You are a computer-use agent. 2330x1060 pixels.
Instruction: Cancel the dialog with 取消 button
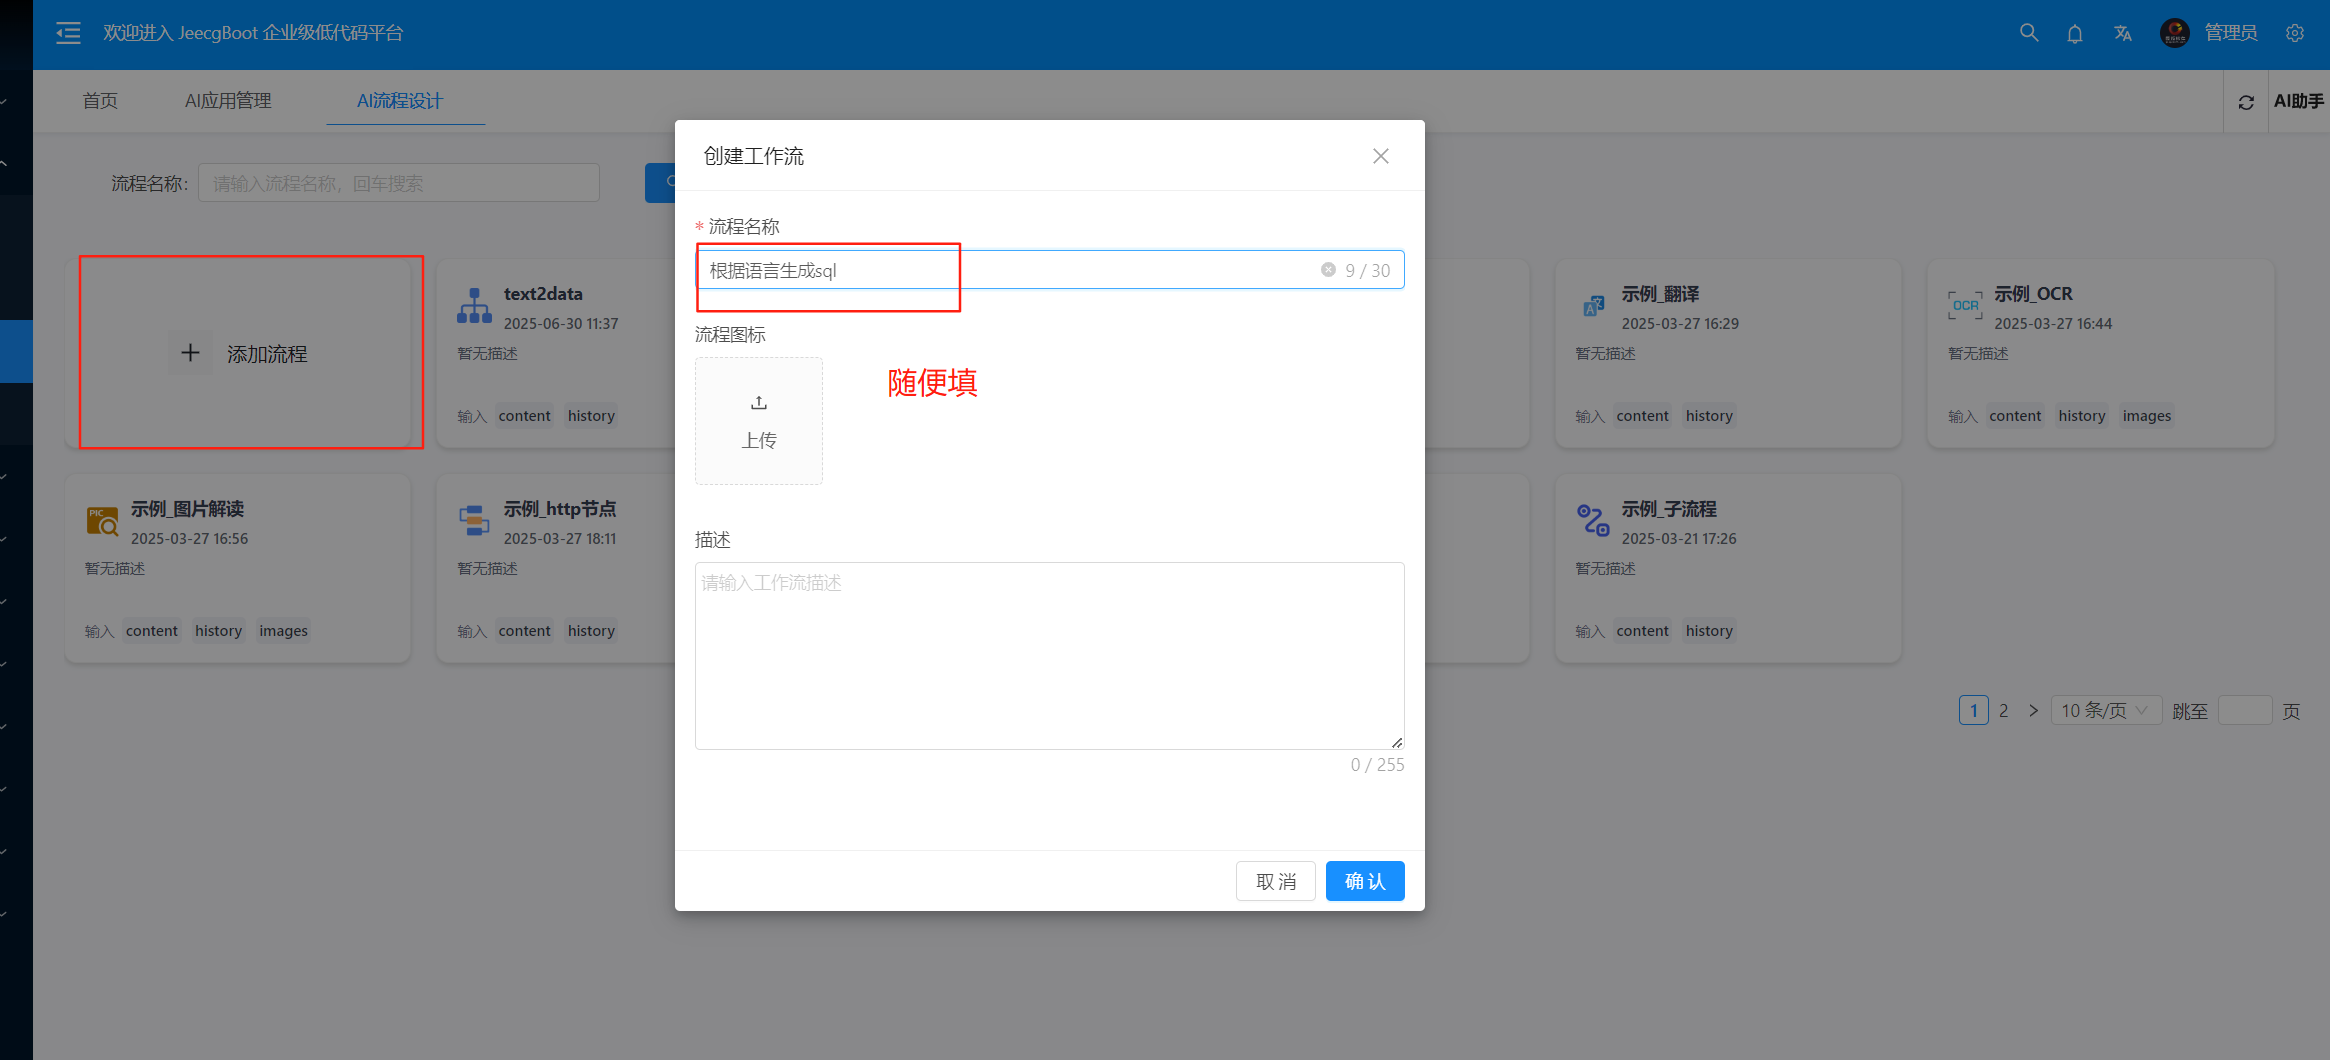click(1276, 881)
